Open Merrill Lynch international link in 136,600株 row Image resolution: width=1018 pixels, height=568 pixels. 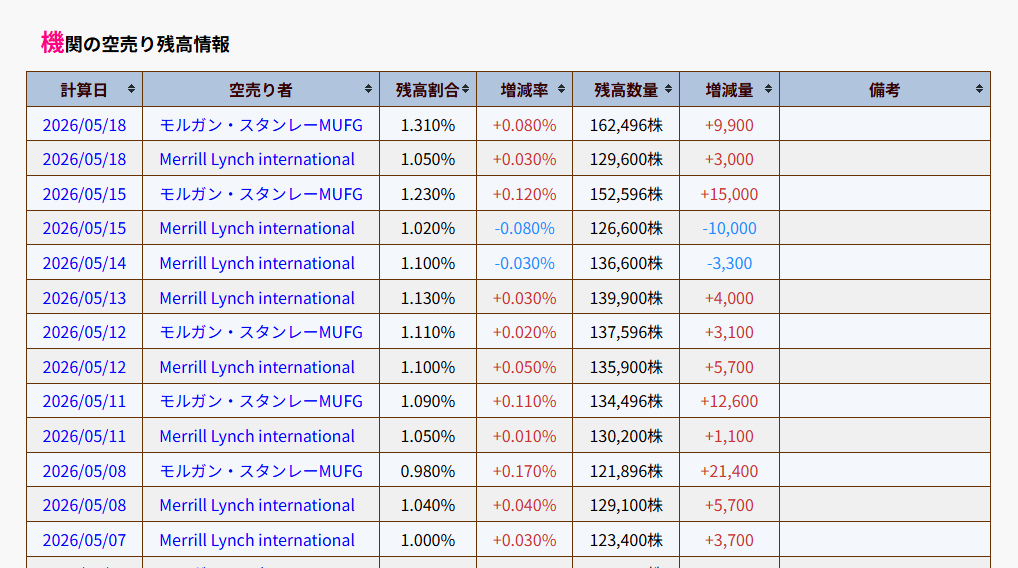257,263
